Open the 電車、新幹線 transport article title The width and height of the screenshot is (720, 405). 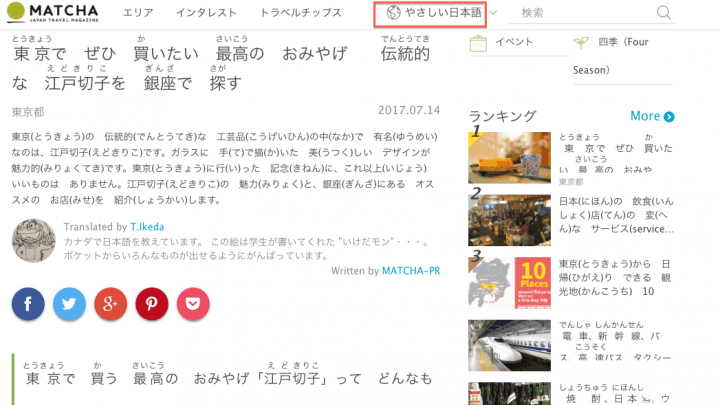click(615, 341)
